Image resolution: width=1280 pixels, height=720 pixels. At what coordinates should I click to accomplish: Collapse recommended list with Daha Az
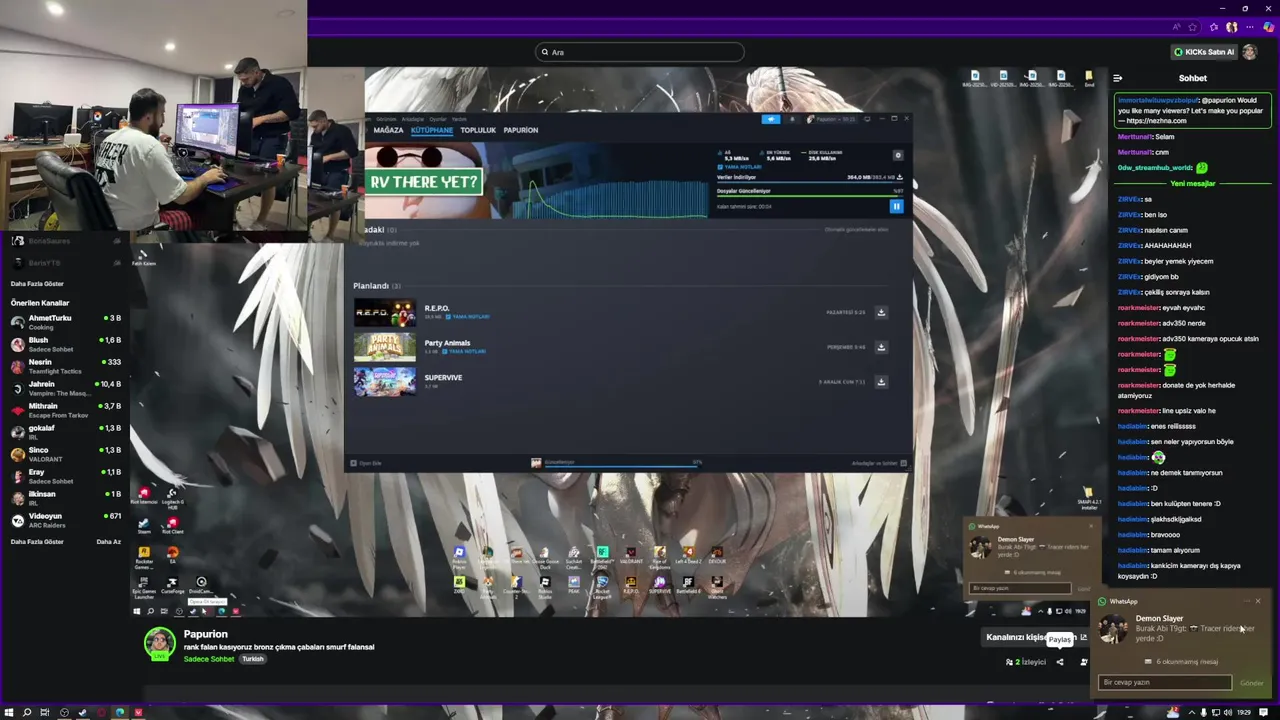[x=109, y=542]
